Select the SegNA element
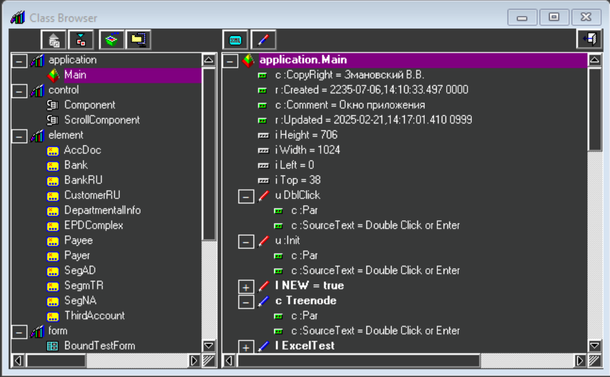Image resolution: width=610 pixels, height=377 pixels. (x=80, y=300)
